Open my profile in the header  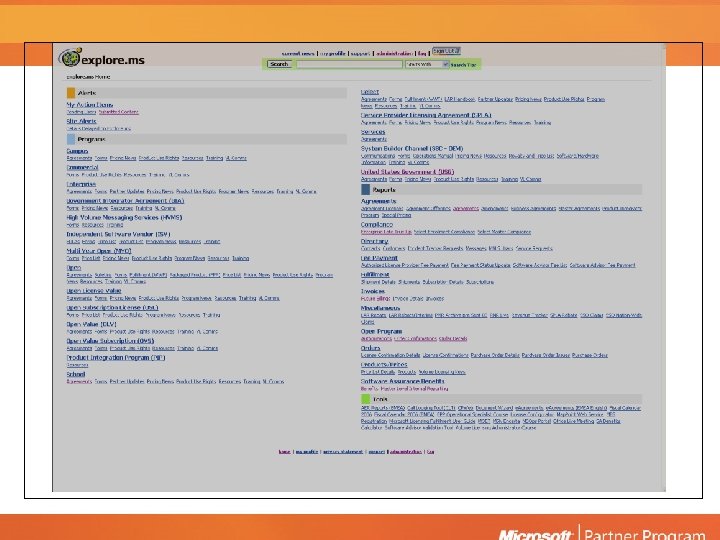pos(333,54)
